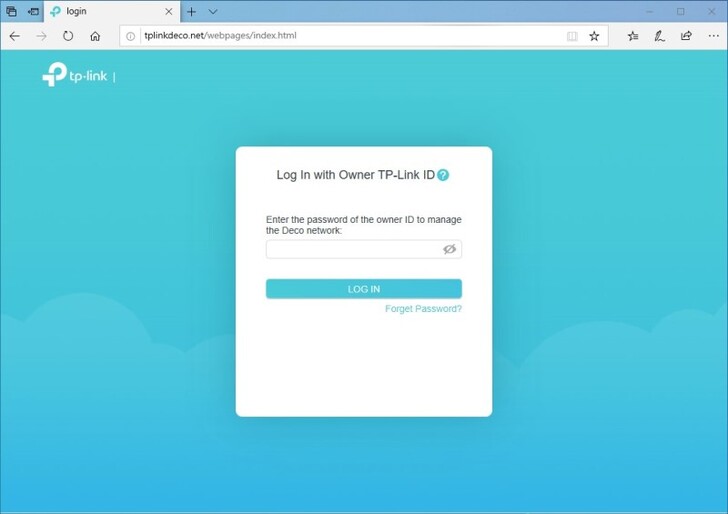Open reading view icon

pos(572,36)
